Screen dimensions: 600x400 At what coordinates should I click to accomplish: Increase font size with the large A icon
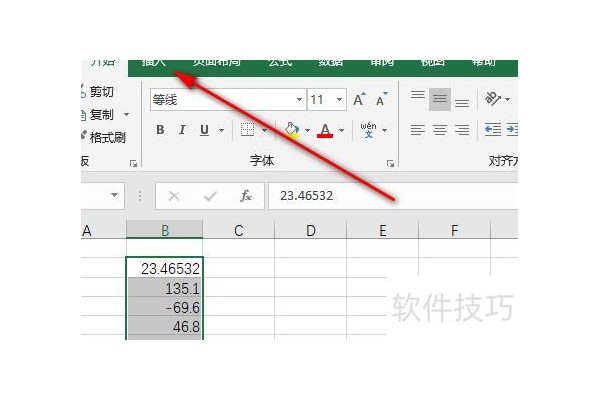point(359,100)
